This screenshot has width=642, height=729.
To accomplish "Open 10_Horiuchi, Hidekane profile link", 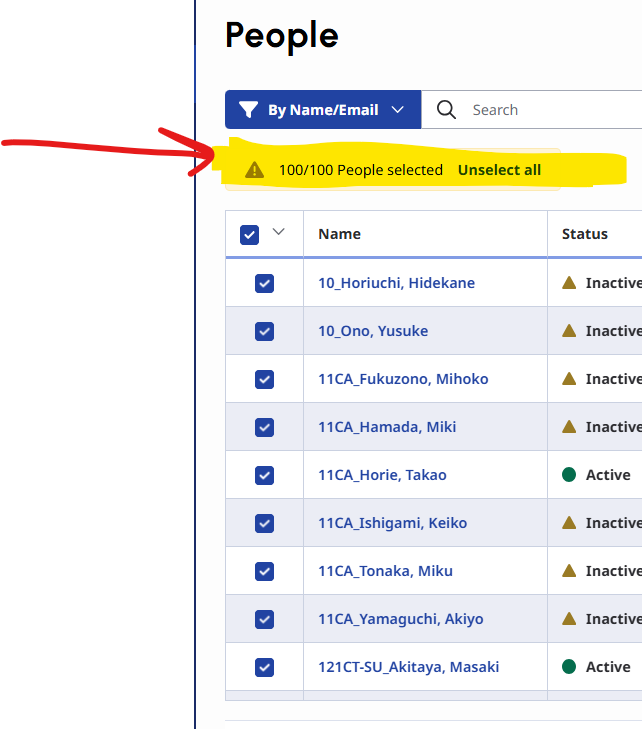I will 397,283.
